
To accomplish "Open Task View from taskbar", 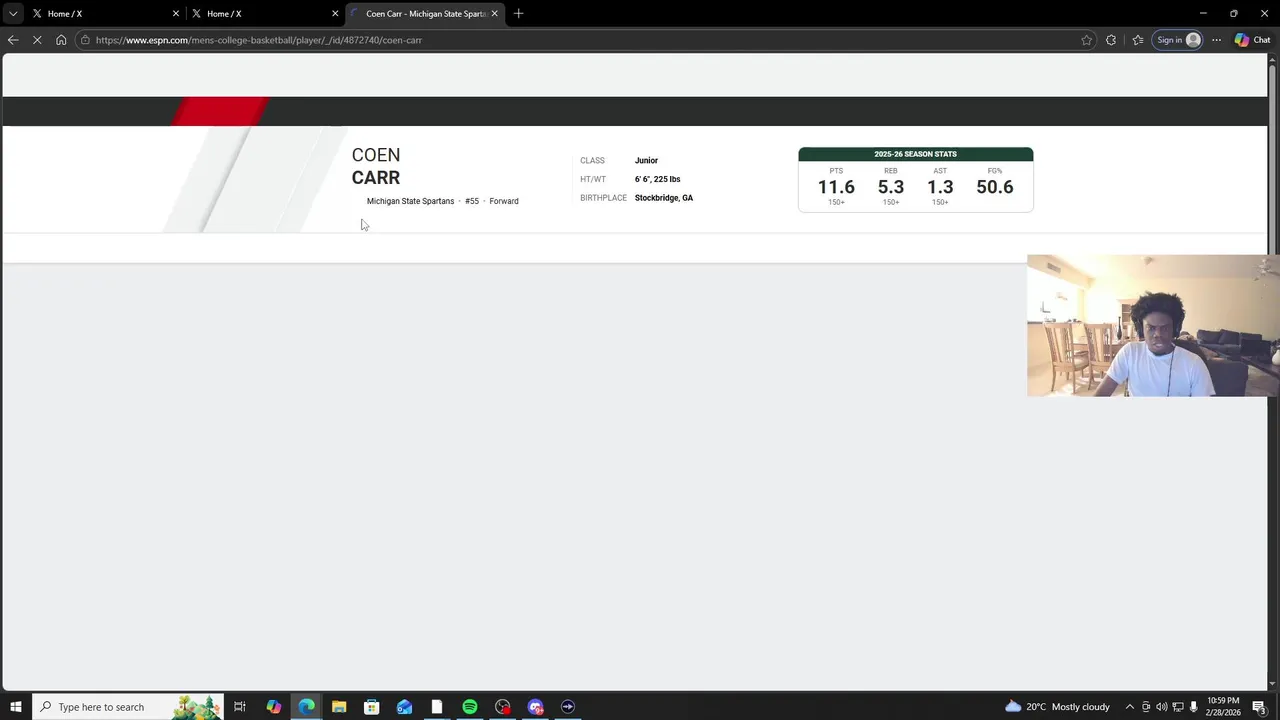I will click(x=240, y=707).
